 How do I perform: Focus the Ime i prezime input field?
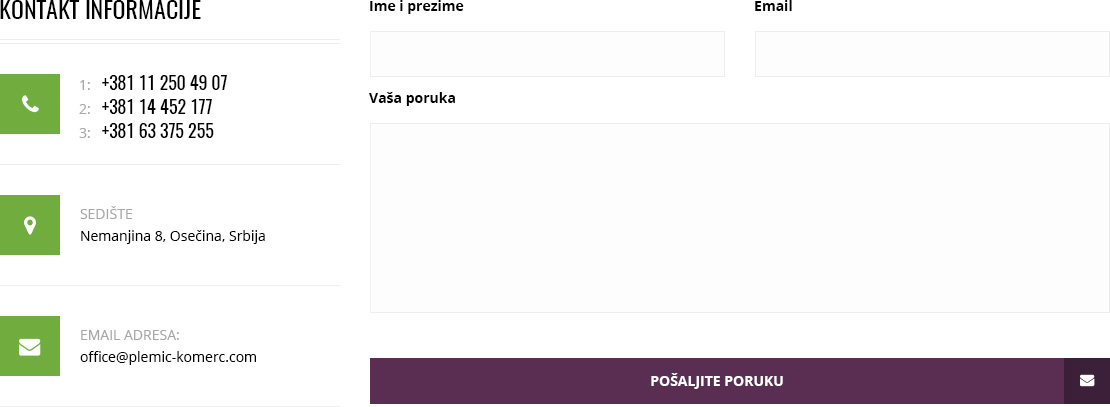(547, 54)
